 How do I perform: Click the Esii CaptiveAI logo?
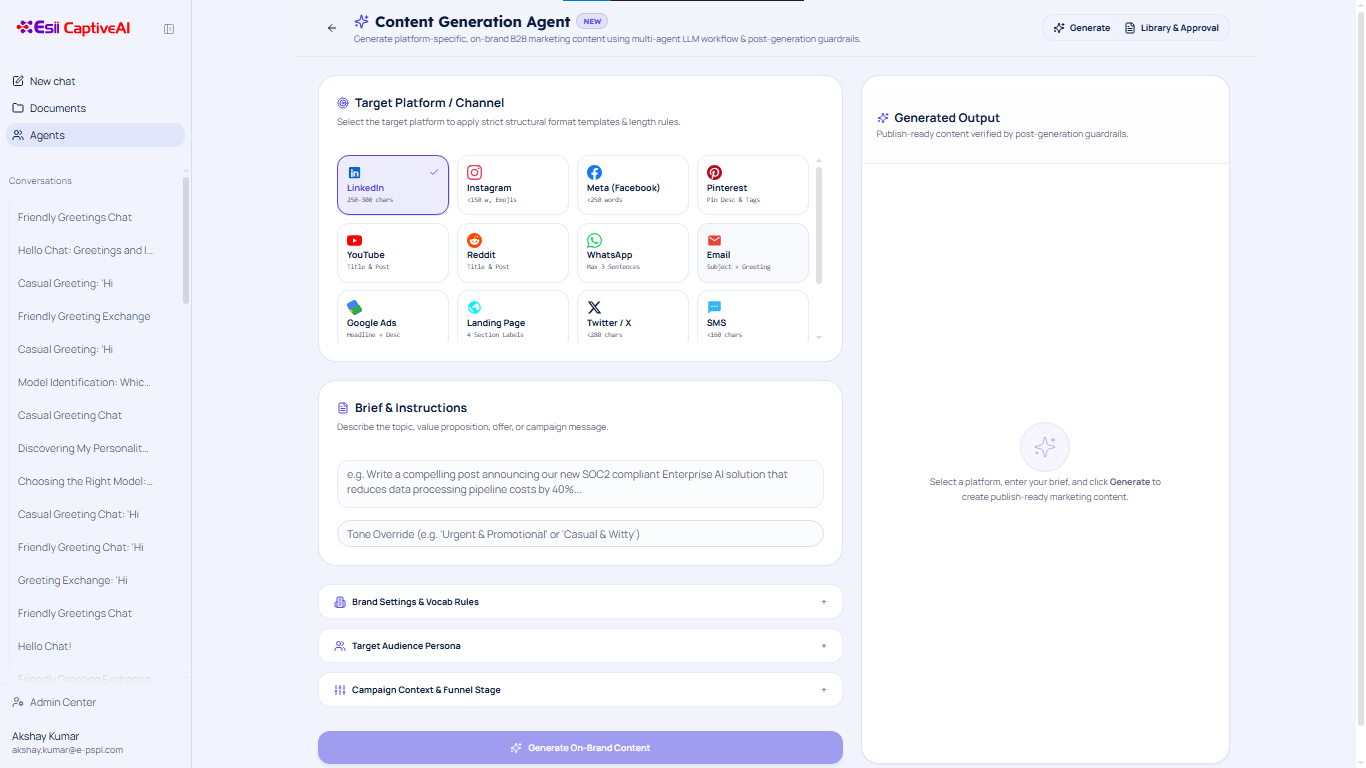73,28
